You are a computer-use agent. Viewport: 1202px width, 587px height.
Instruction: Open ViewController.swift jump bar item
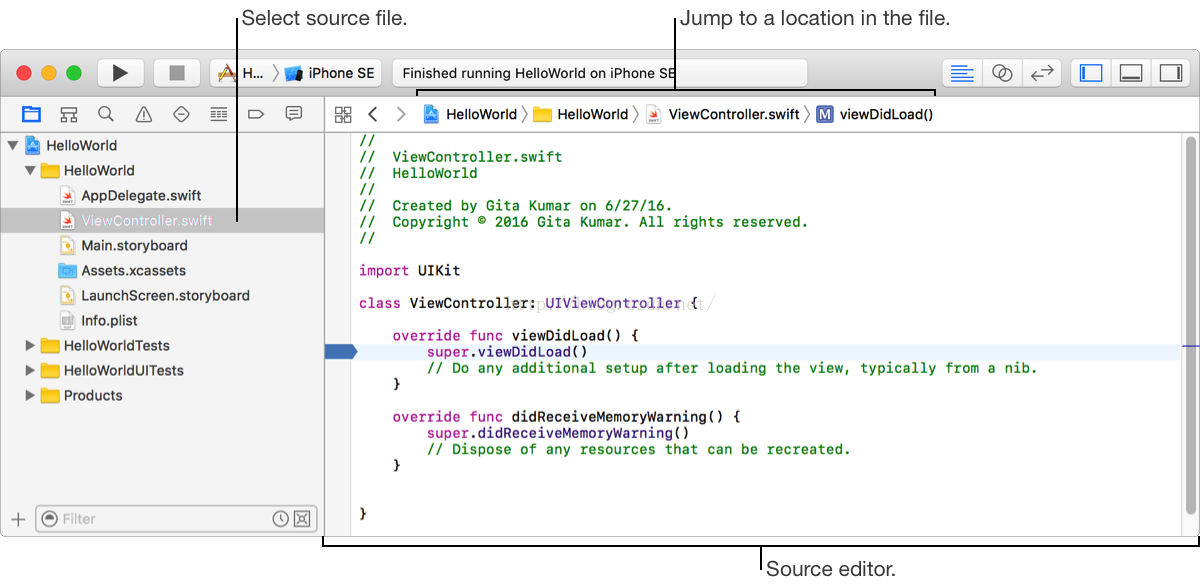[723, 115]
